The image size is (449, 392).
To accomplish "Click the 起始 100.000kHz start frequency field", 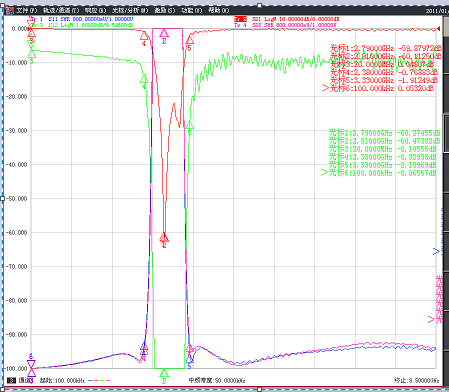I will (62, 380).
